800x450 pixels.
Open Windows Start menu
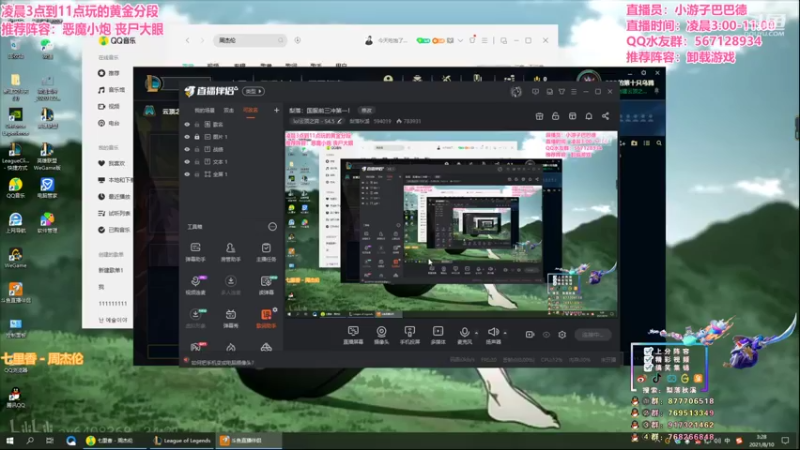(10, 440)
